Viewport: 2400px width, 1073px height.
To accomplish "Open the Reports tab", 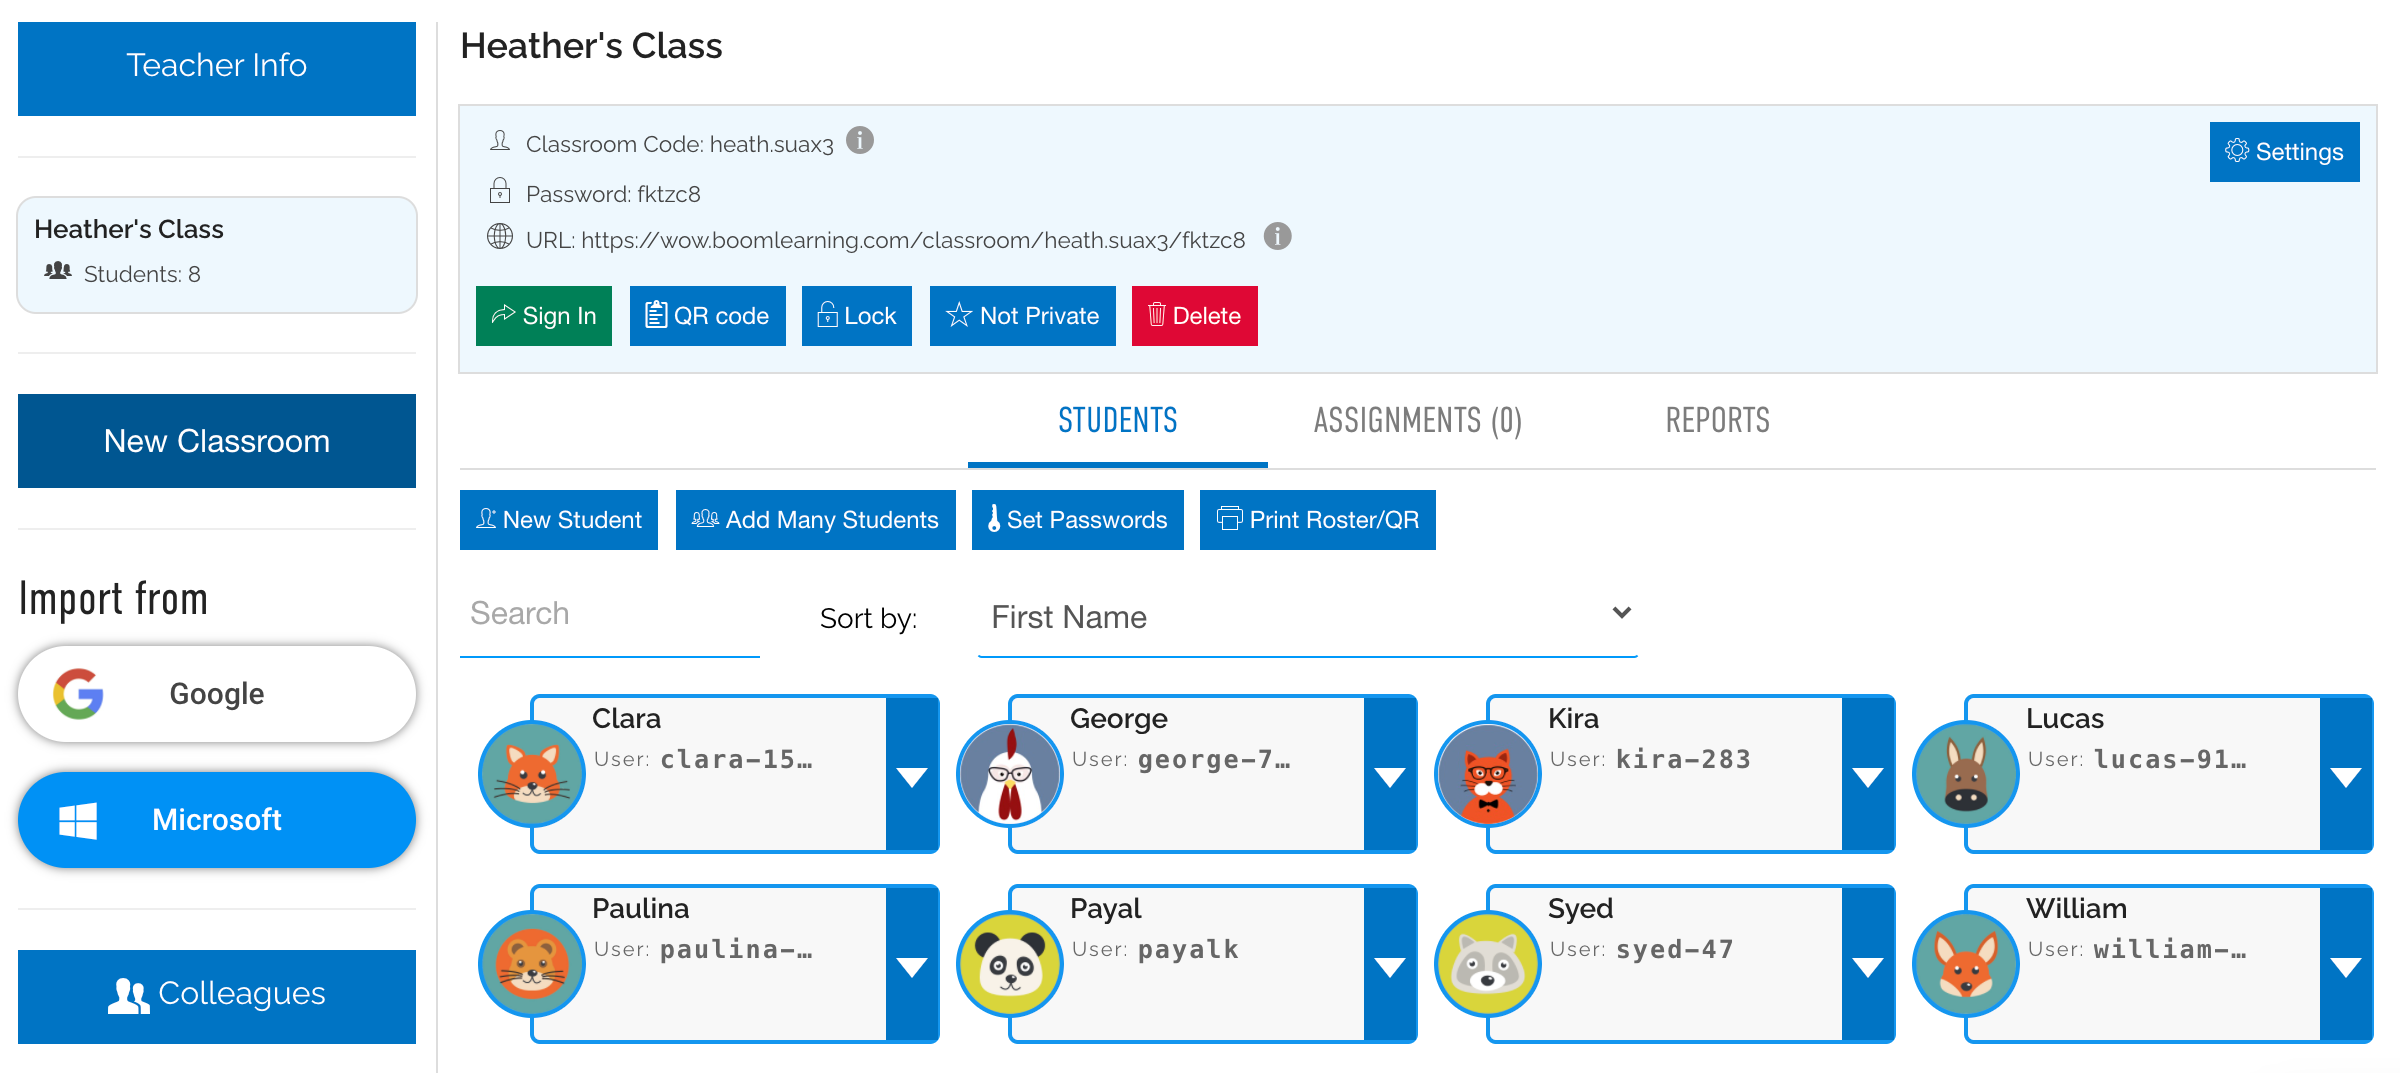I will click(1718, 421).
